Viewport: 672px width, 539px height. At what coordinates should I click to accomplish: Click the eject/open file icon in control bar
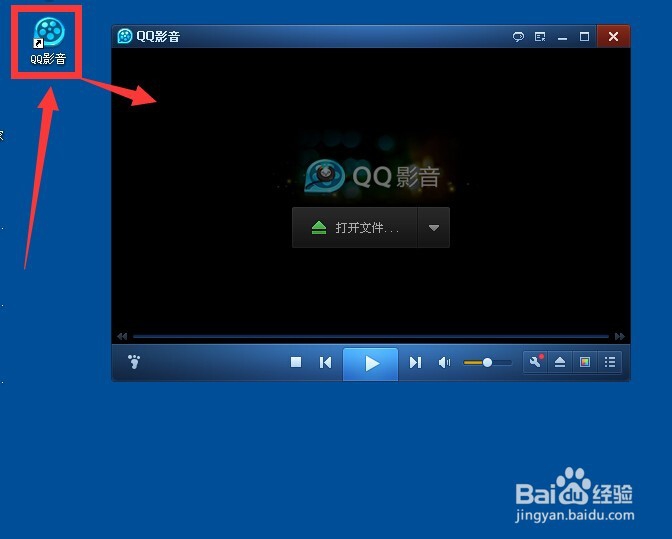click(560, 362)
